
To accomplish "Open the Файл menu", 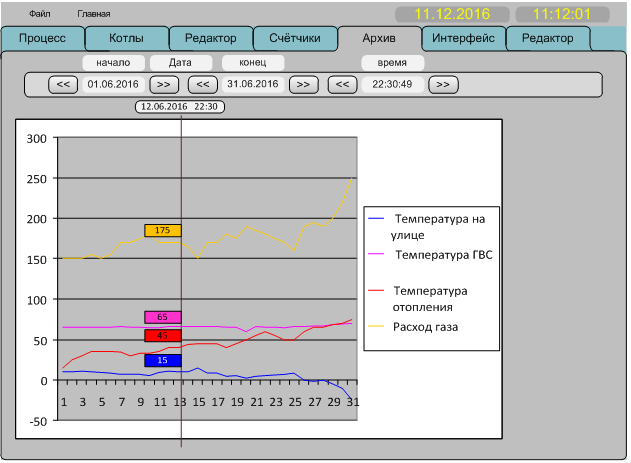I will tap(40, 14).
